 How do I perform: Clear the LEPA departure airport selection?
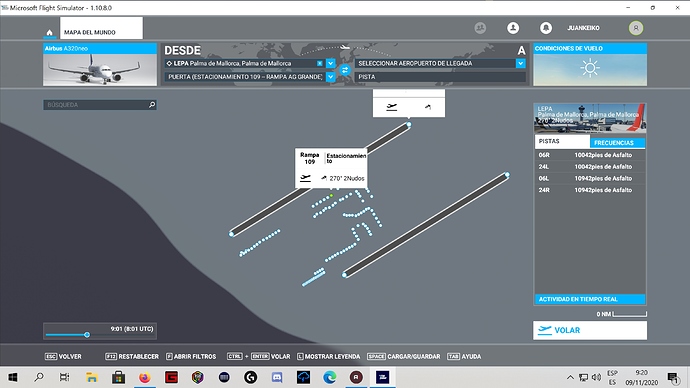pyautogui.click(x=320, y=63)
